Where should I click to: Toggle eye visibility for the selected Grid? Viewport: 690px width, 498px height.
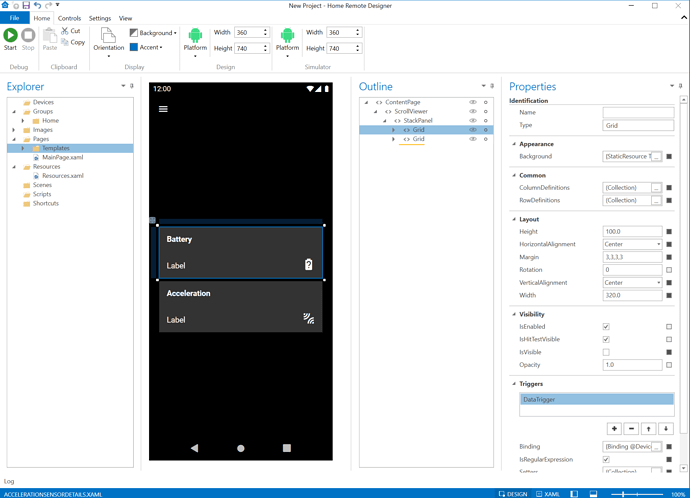473,130
